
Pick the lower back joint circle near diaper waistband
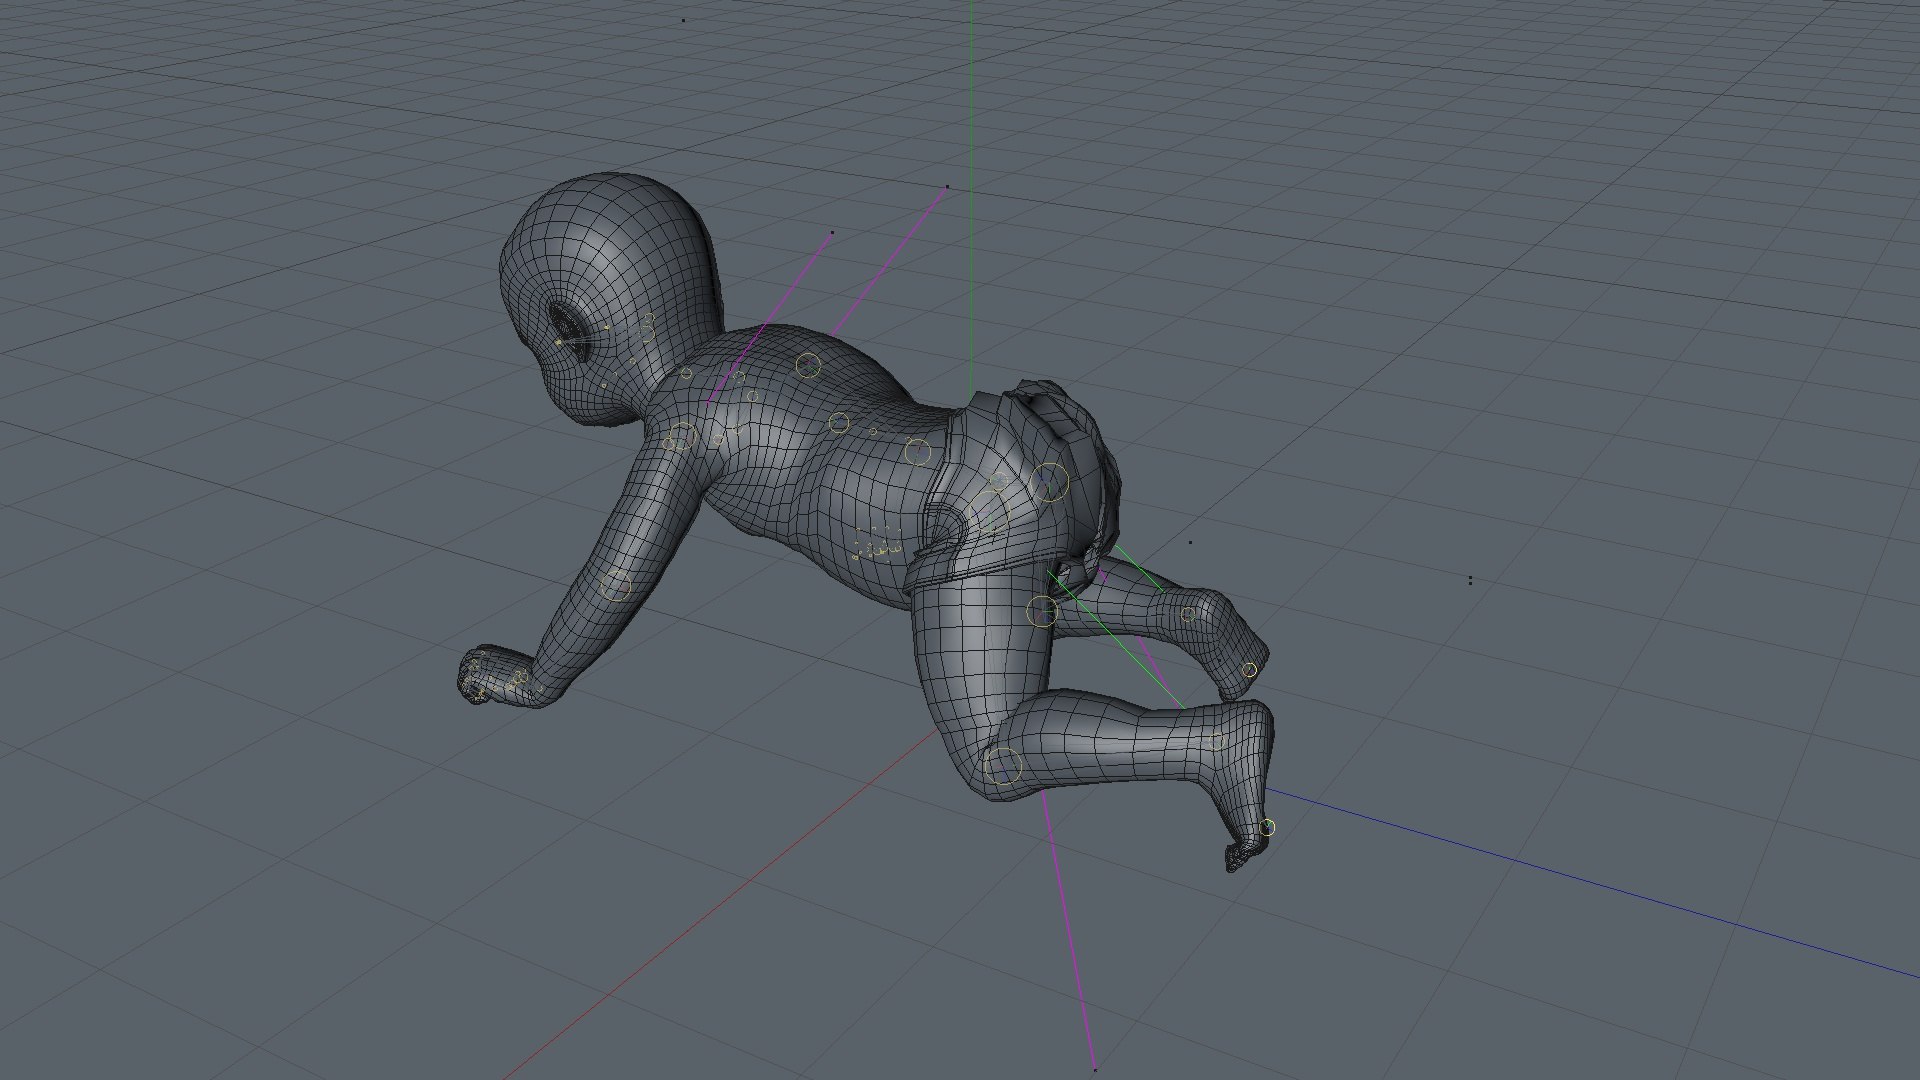click(x=918, y=451)
